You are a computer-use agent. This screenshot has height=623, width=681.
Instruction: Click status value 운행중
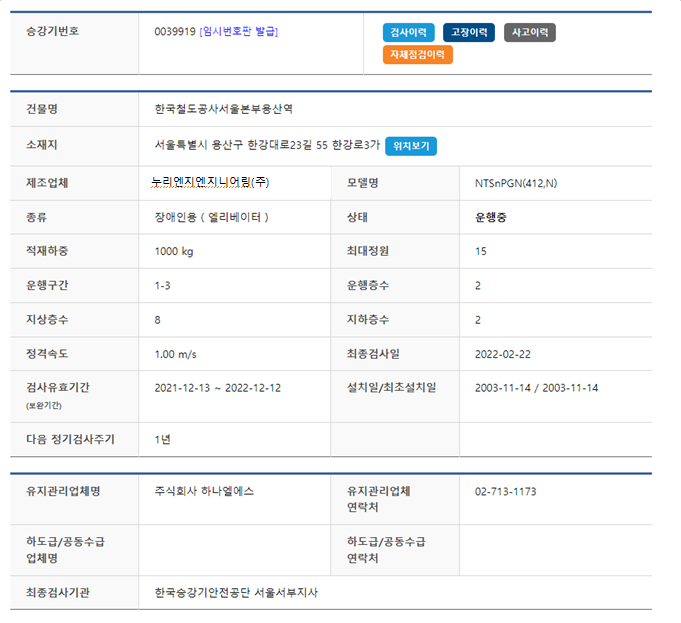[x=490, y=217]
